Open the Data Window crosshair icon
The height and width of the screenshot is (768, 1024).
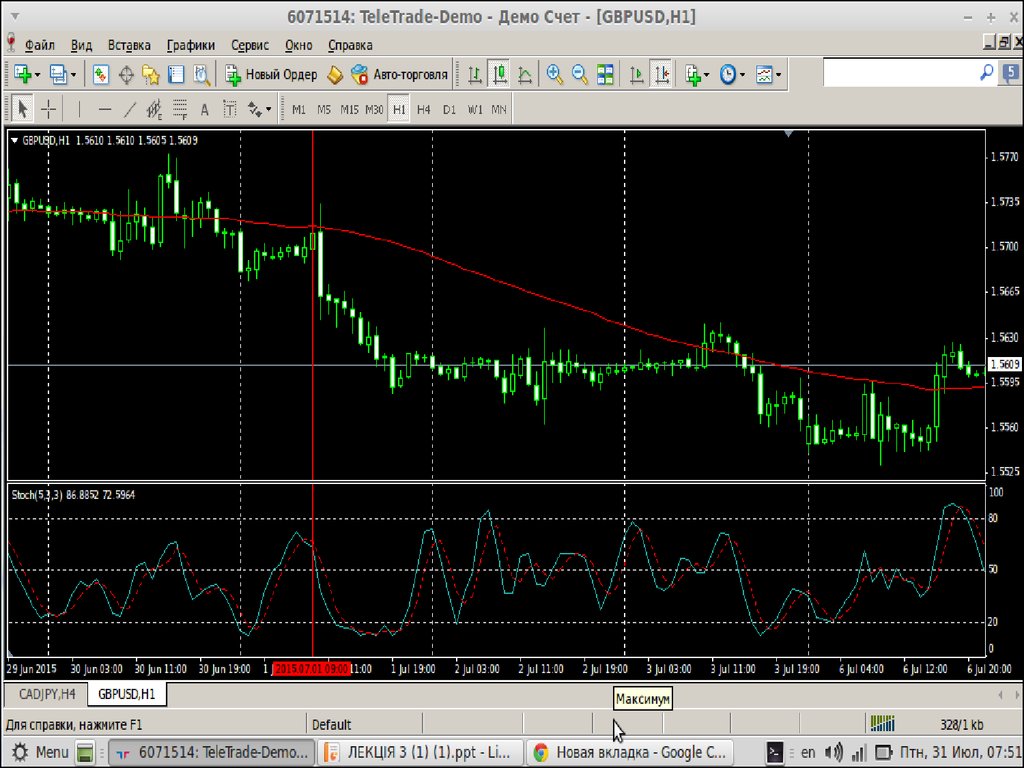pos(126,74)
